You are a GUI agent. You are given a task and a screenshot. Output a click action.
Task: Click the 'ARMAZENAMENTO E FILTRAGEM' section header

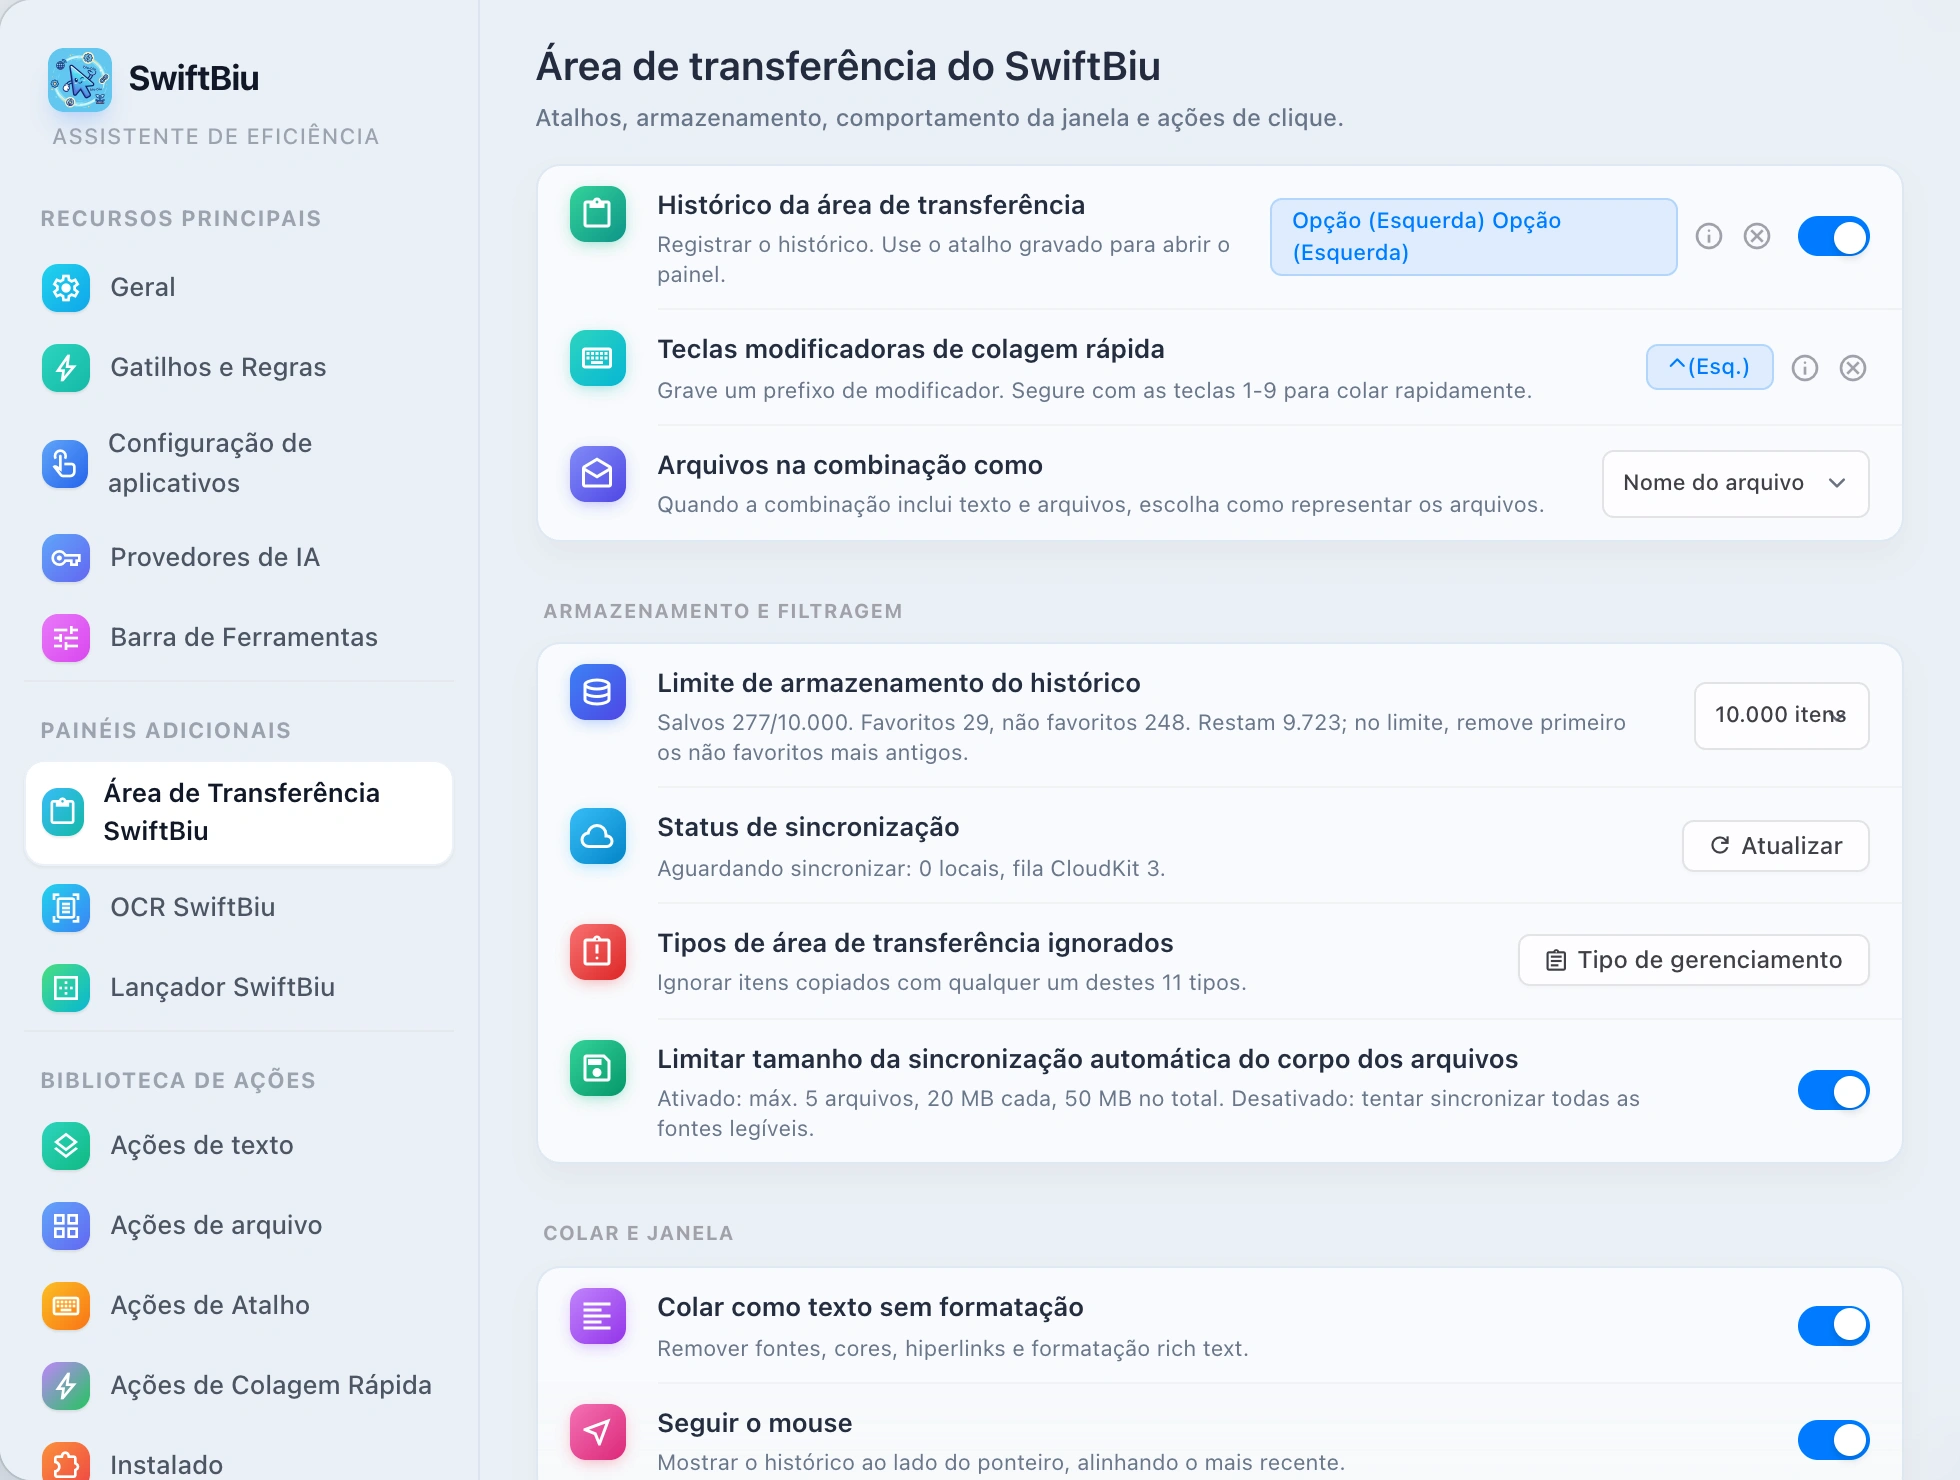click(x=723, y=612)
